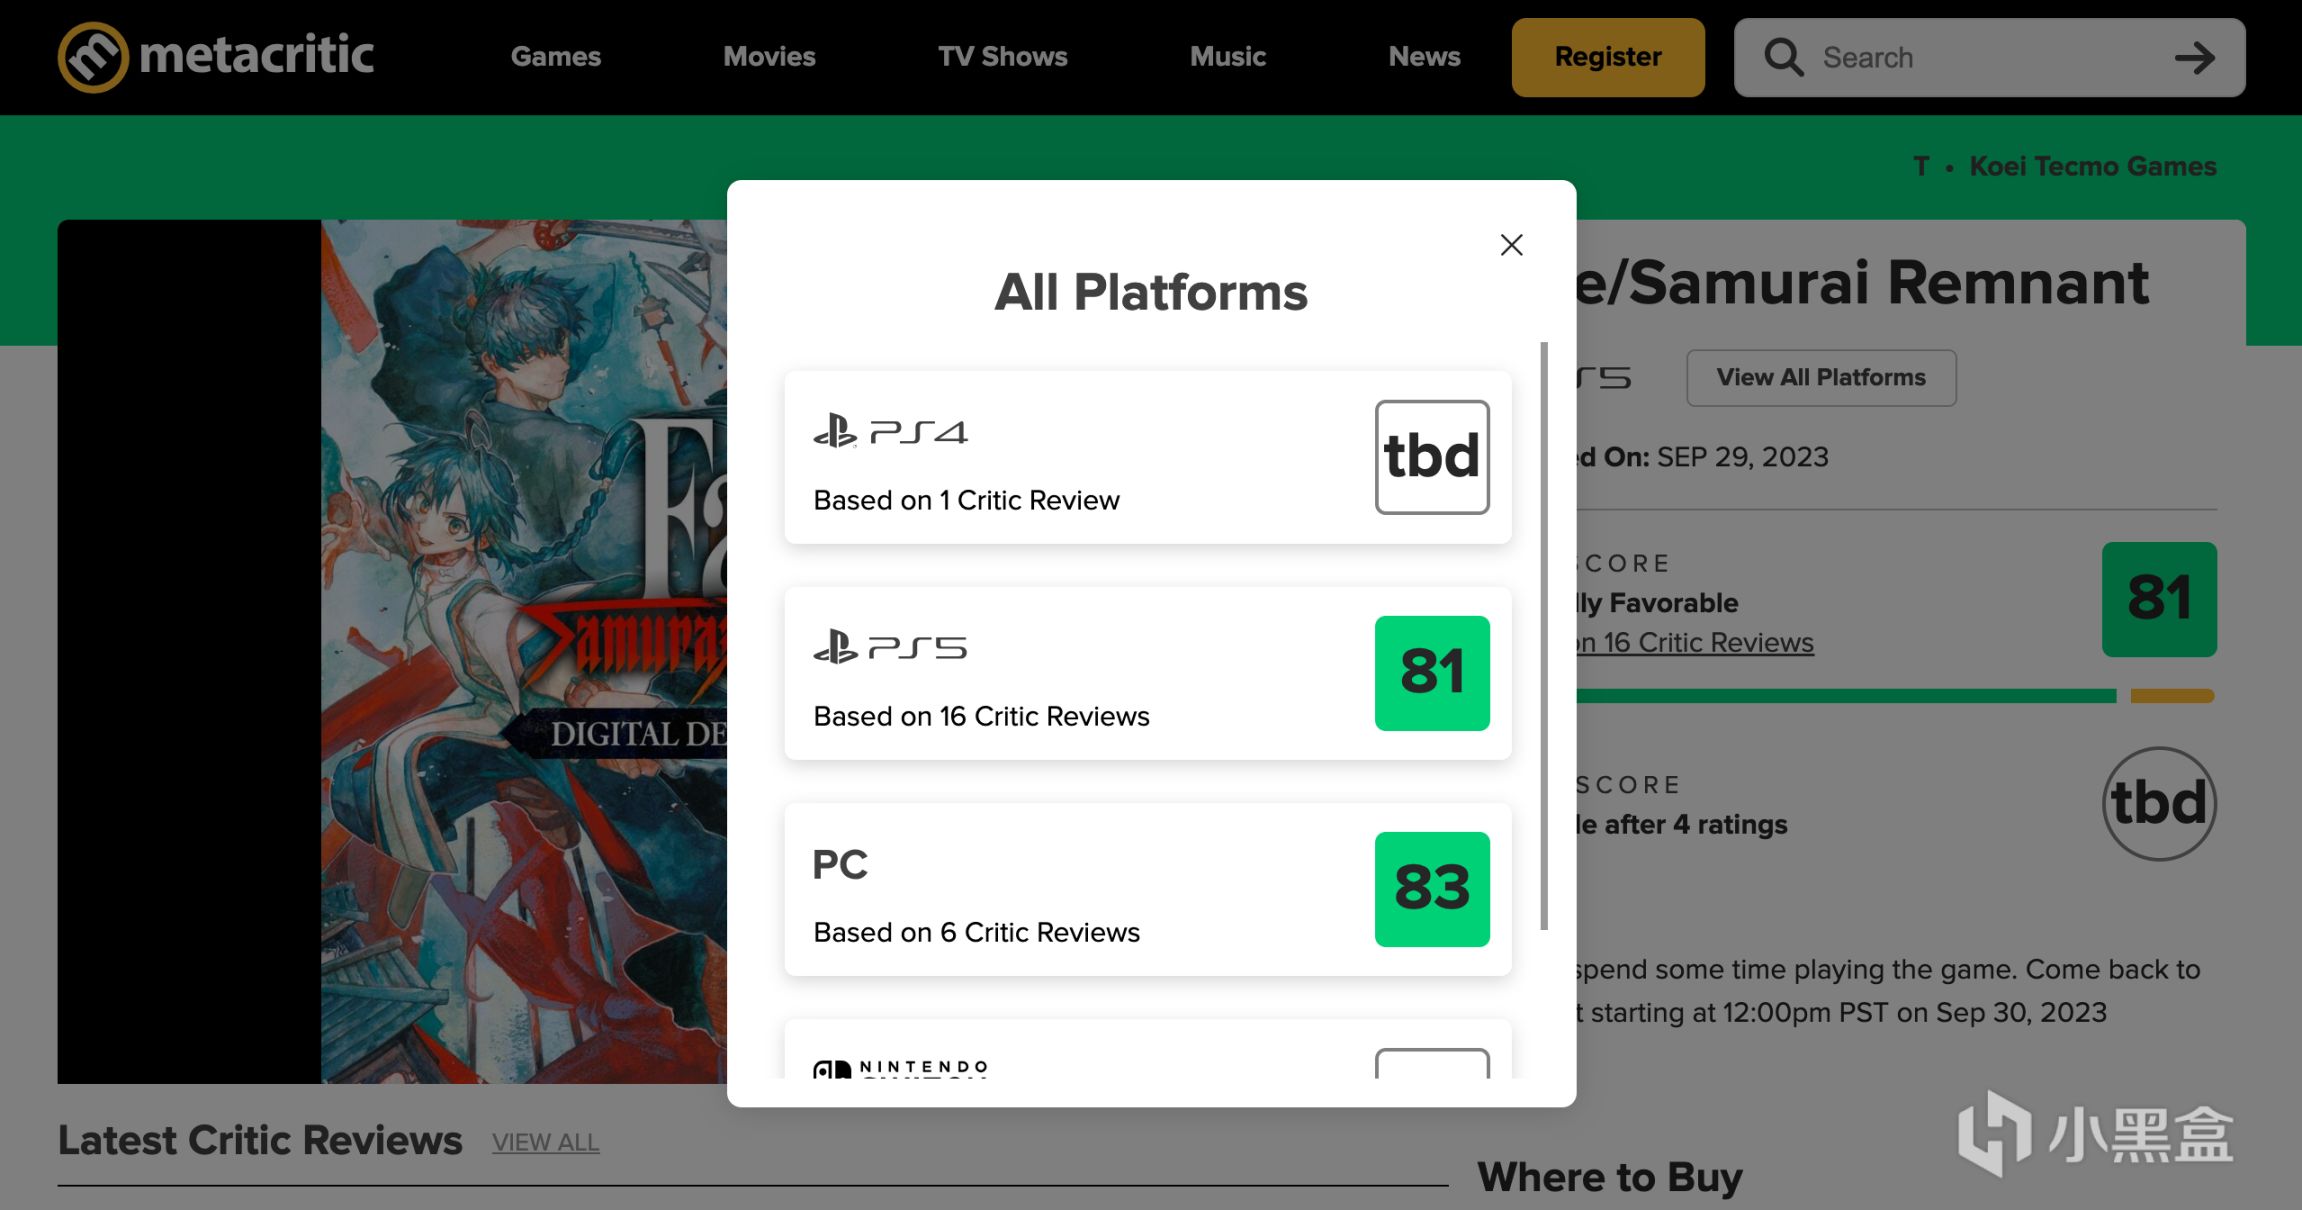Click 'Based on 6 Critic Reviews' text

click(976, 932)
